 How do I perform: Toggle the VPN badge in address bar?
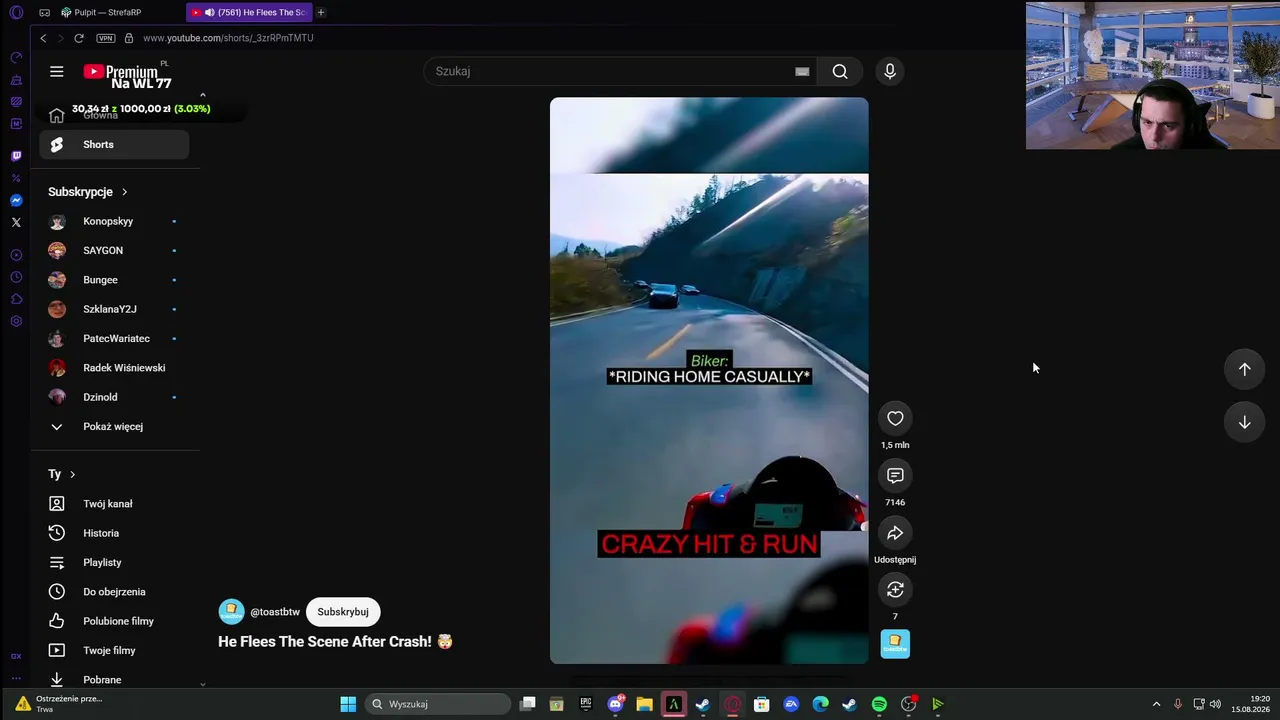tap(106, 38)
